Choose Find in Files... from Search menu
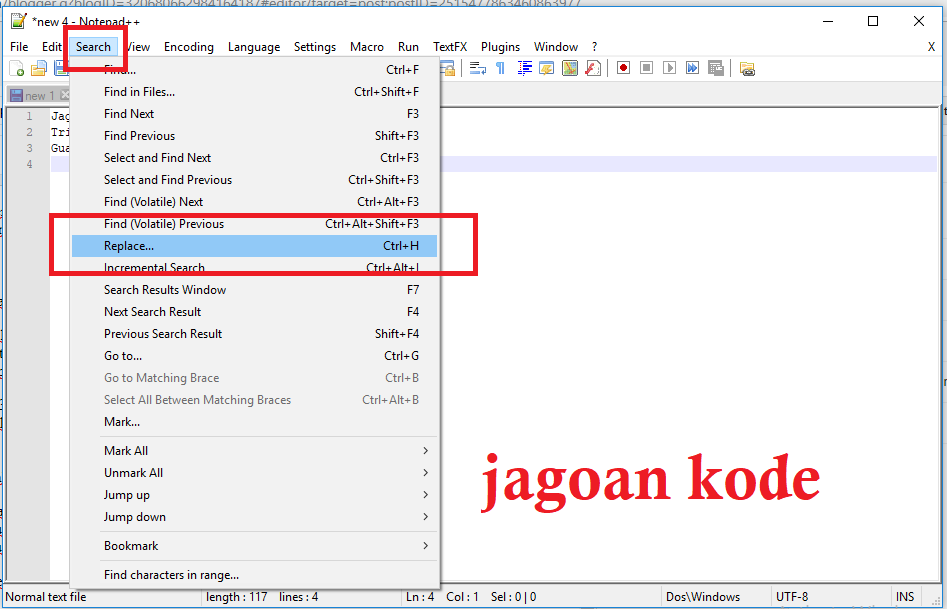 pyautogui.click(x=254, y=92)
